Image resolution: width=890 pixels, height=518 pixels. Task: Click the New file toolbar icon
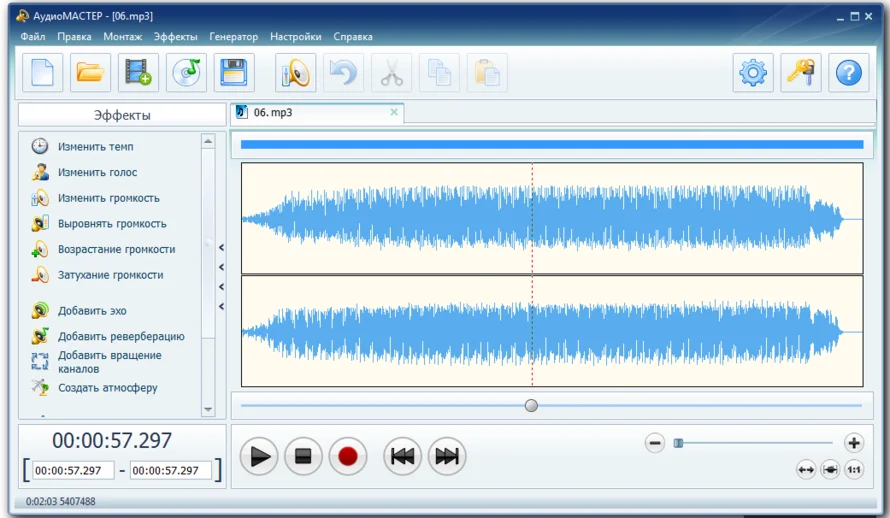pyautogui.click(x=43, y=73)
